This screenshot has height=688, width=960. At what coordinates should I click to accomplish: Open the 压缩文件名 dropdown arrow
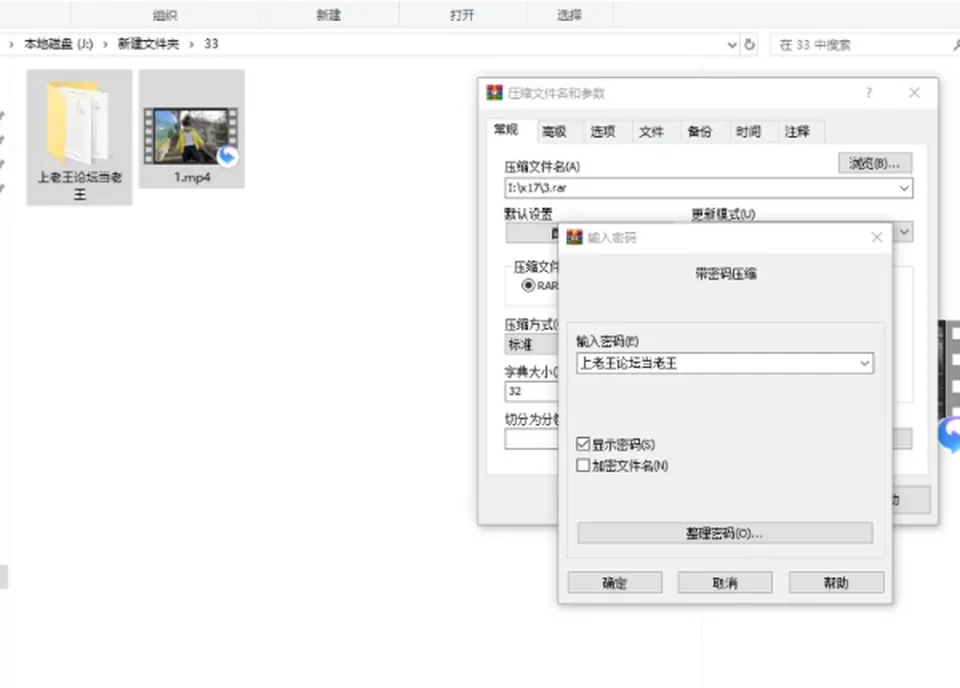[x=904, y=188]
